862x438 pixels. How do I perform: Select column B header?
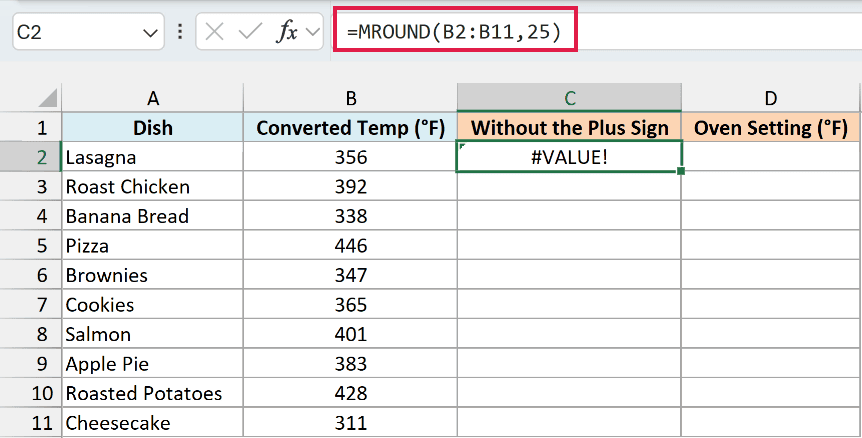[x=350, y=98]
